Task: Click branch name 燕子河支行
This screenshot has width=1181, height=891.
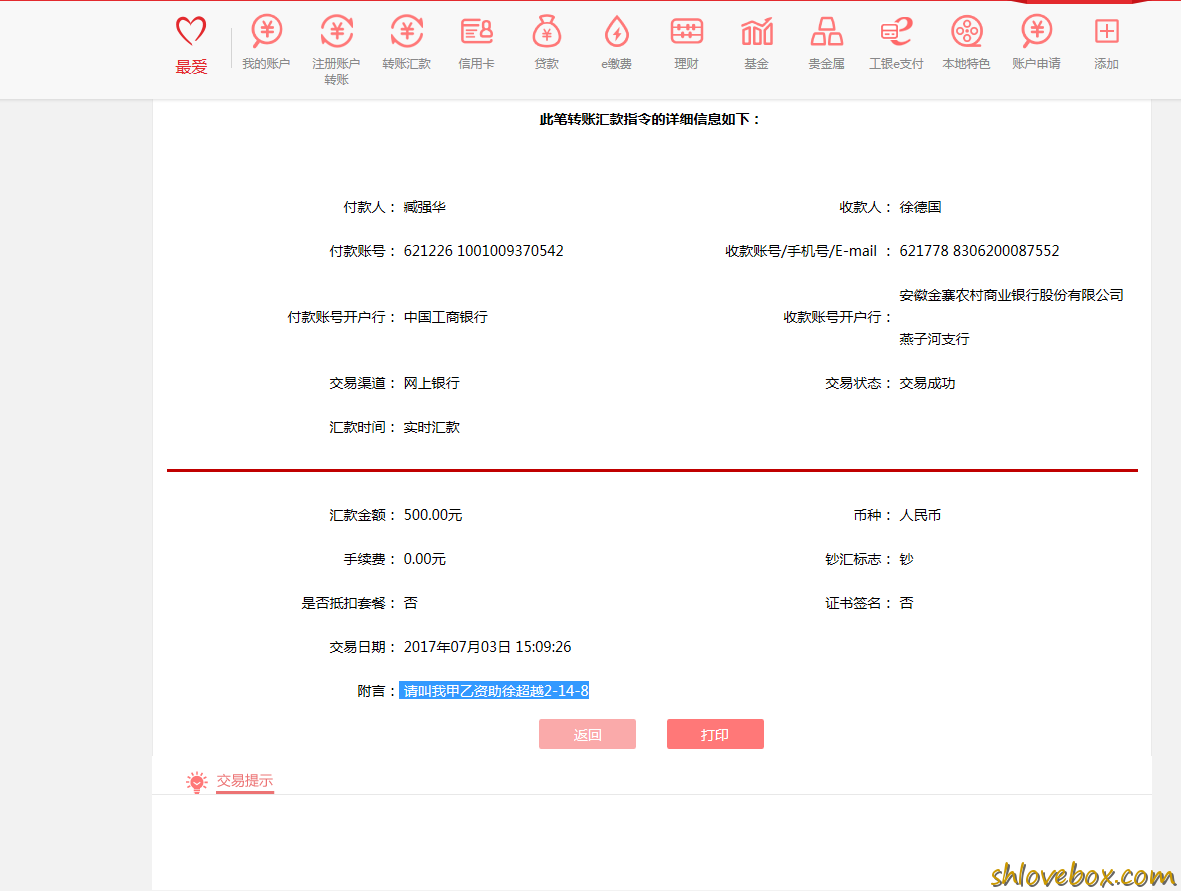Action: click(934, 339)
